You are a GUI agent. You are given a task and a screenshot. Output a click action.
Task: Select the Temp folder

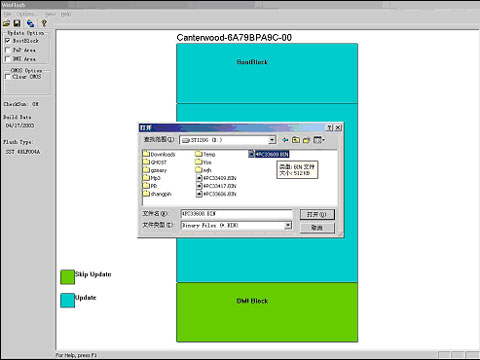click(x=205, y=154)
